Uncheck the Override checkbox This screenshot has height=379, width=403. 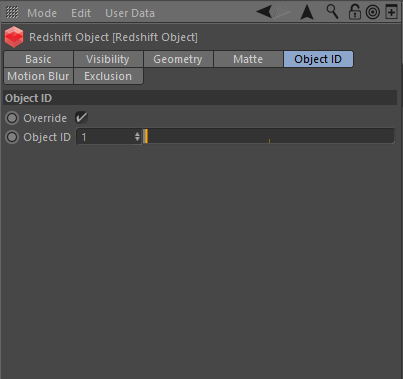pos(81,117)
